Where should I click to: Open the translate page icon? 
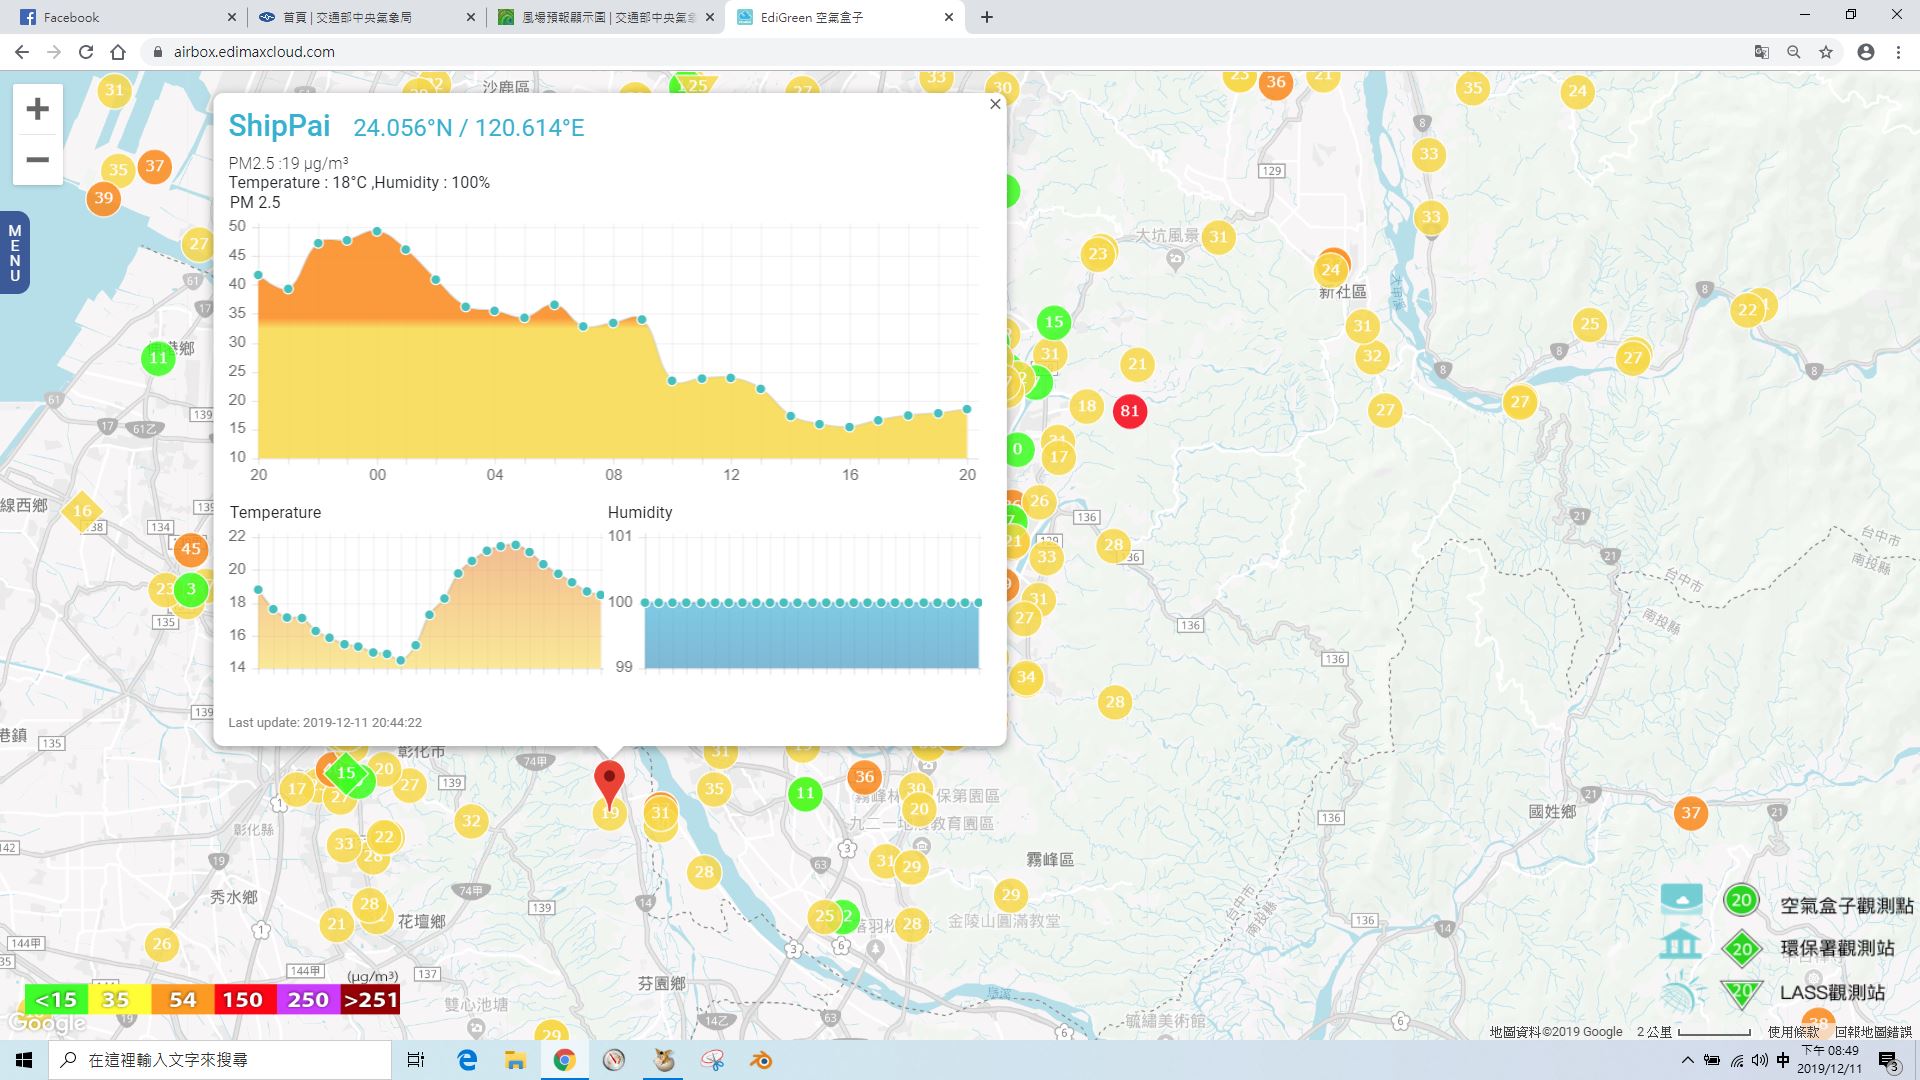1762,52
